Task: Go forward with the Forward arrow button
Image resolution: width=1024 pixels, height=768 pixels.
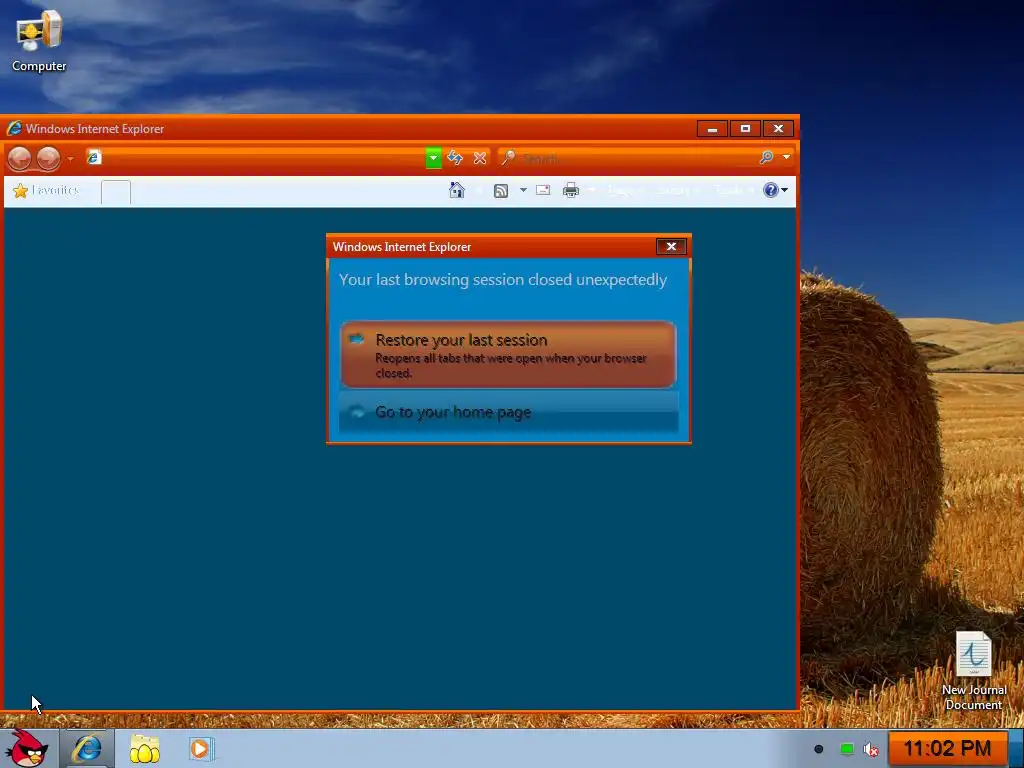Action: pos(48,158)
